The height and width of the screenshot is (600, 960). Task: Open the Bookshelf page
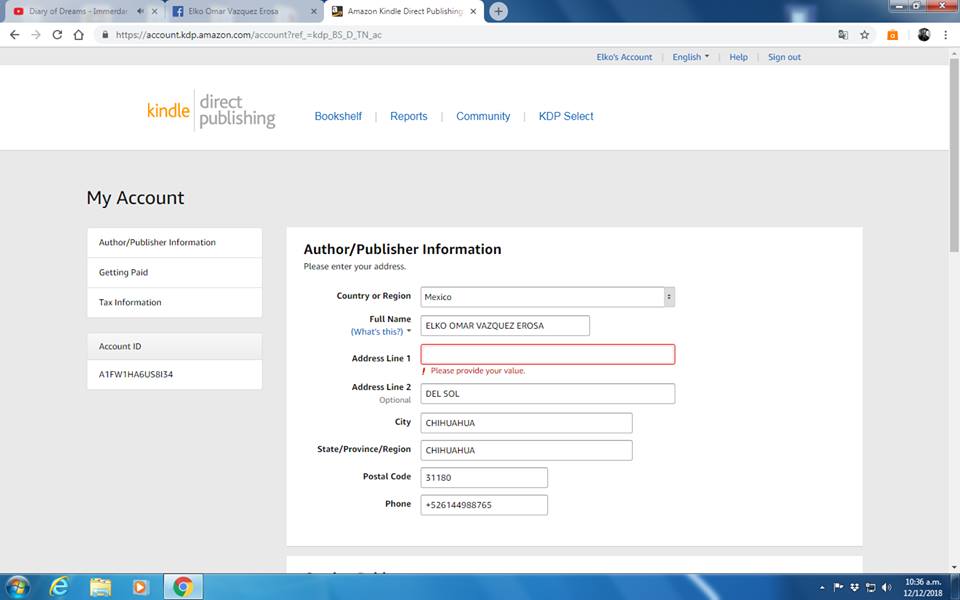coord(338,116)
